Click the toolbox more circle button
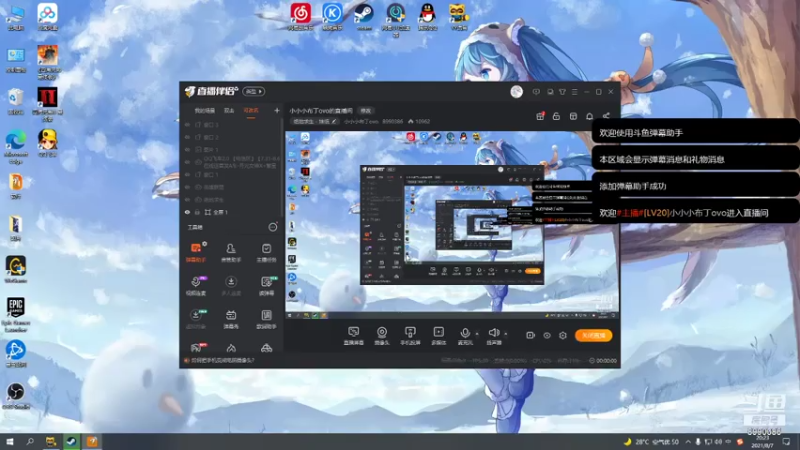The width and height of the screenshot is (800, 450). [273, 227]
